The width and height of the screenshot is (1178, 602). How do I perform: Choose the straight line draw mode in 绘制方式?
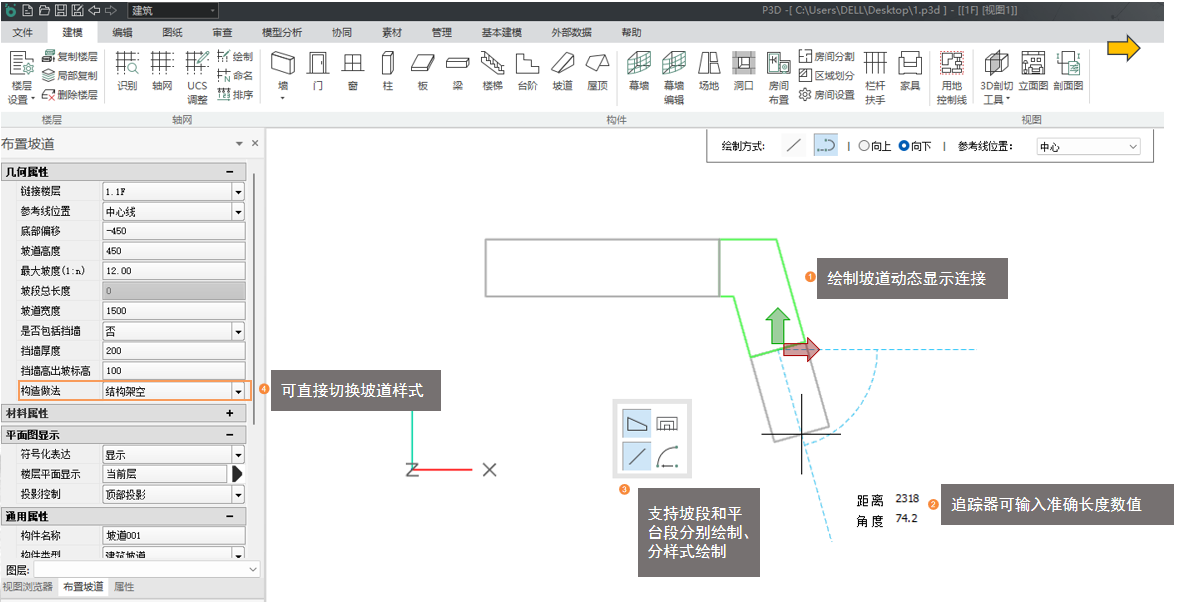coord(794,146)
